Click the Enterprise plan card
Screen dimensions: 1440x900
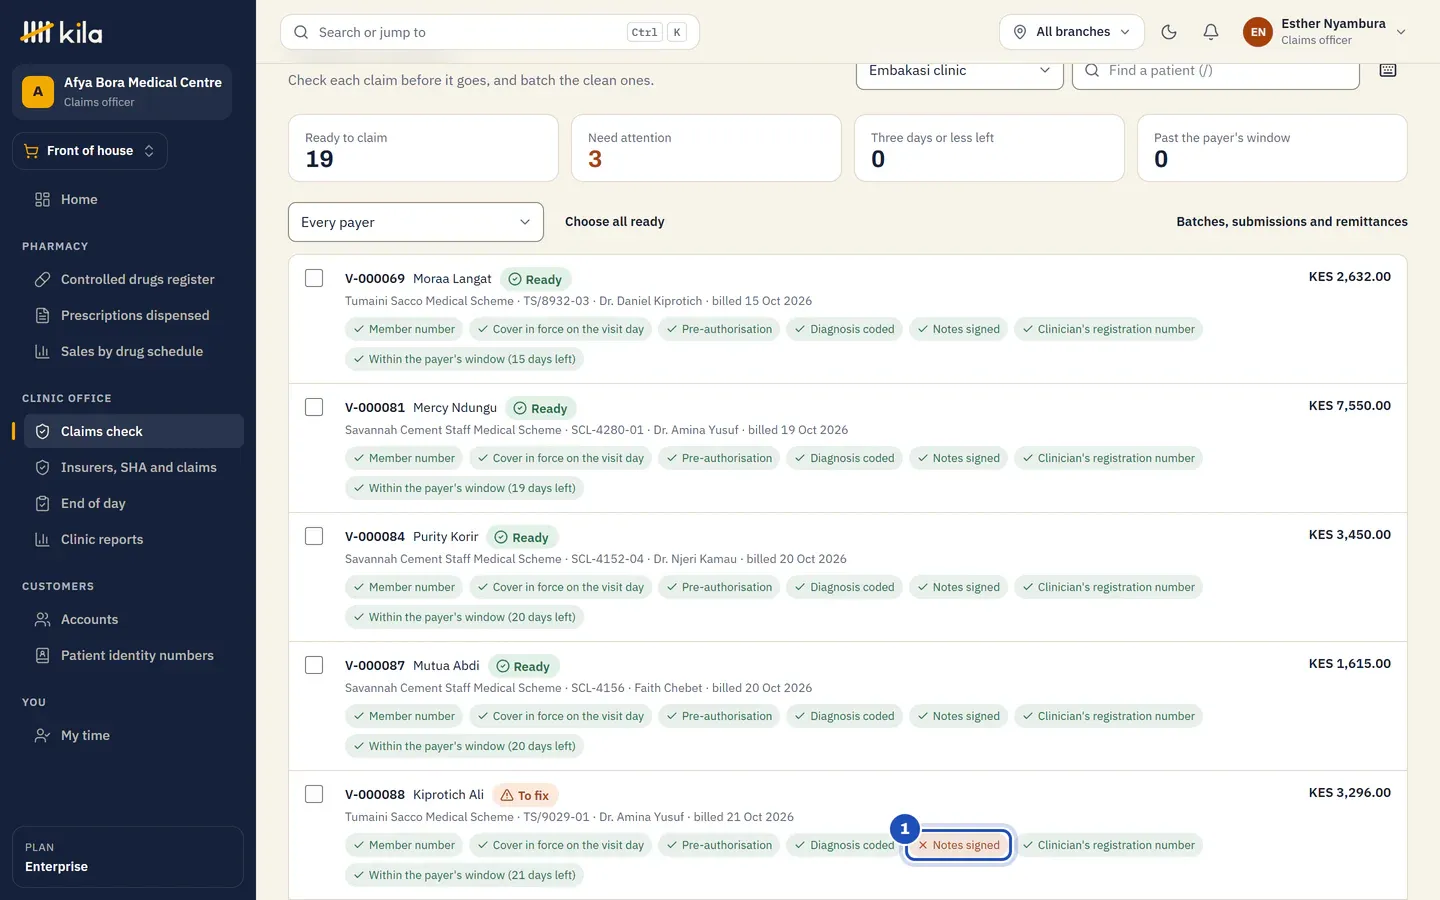(128, 857)
